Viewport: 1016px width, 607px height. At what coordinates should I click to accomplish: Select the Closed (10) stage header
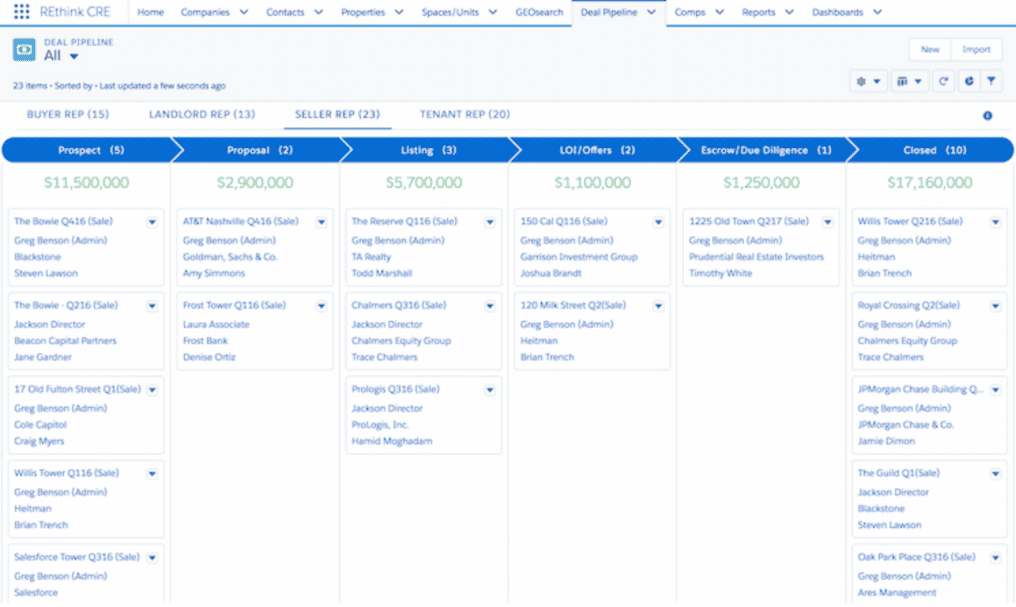point(929,150)
